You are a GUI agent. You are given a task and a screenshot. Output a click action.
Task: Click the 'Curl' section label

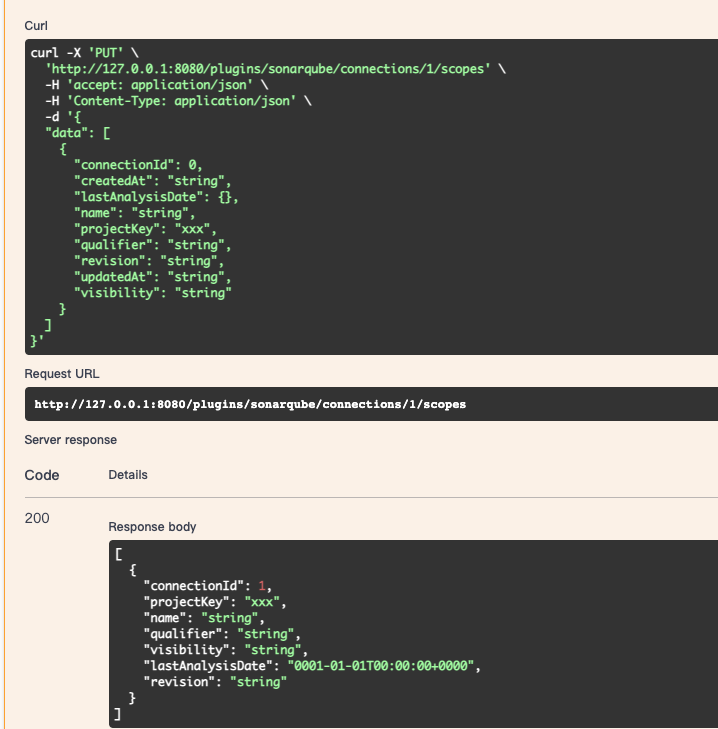[36, 26]
